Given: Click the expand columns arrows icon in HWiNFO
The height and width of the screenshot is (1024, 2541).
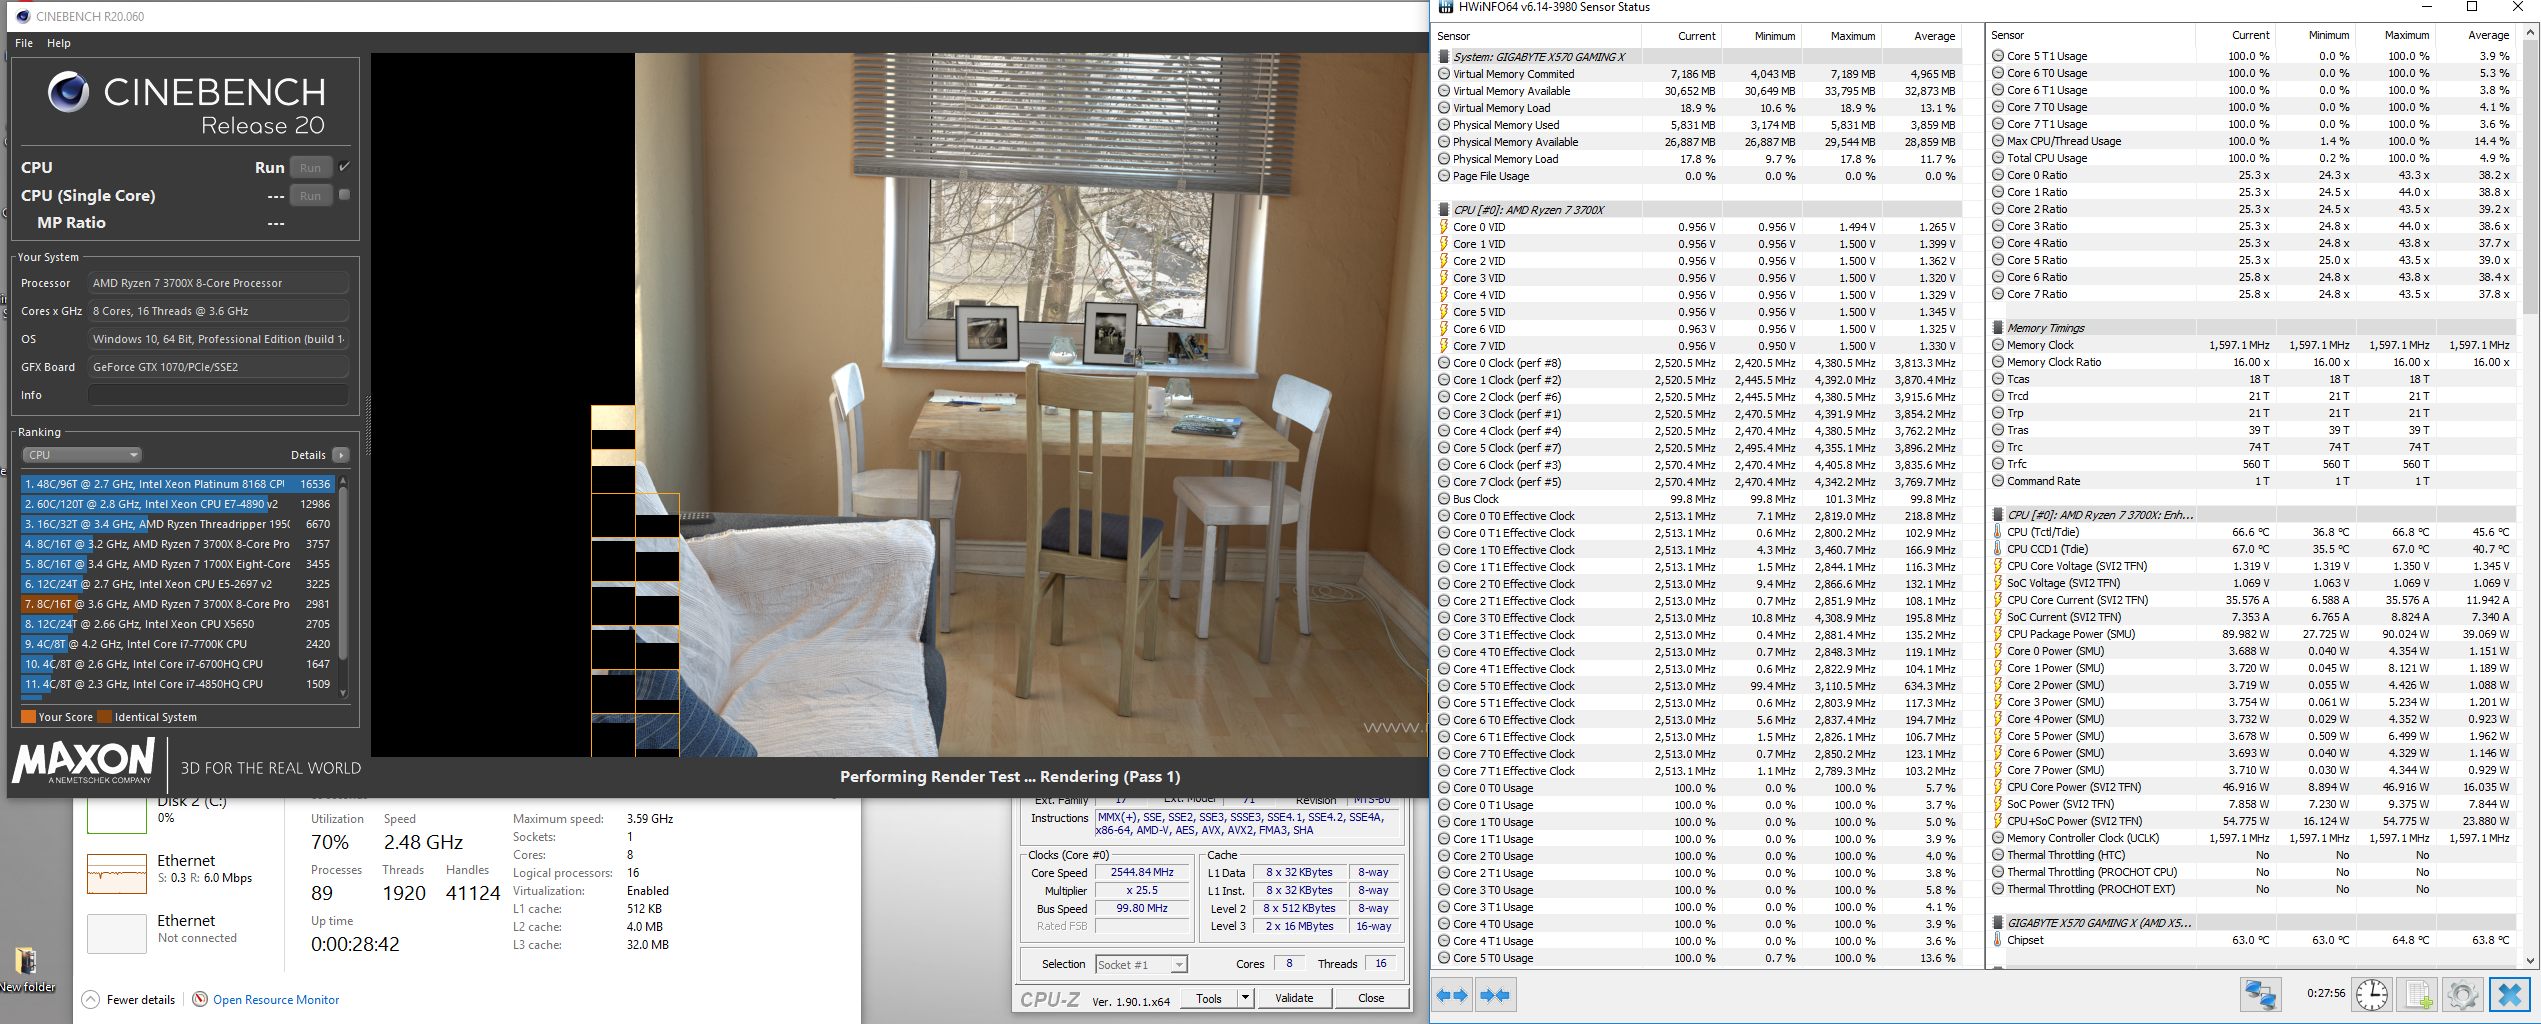Looking at the screenshot, I should [x=1452, y=995].
